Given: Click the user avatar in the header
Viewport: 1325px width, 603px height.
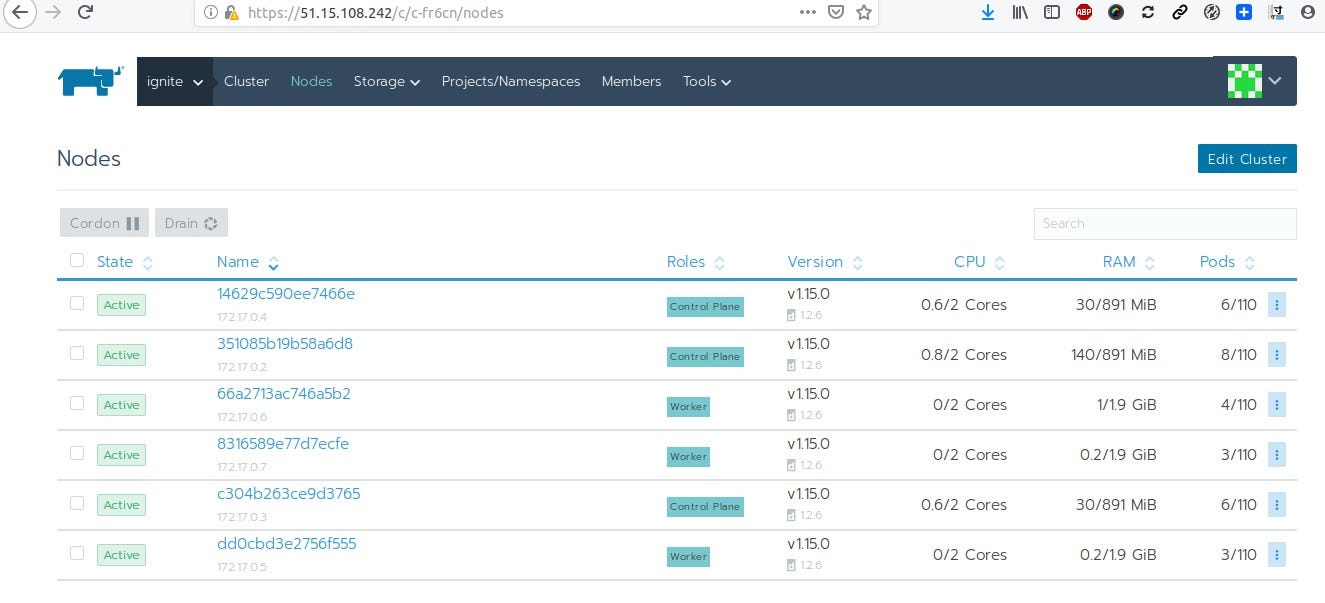Looking at the screenshot, I should [x=1245, y=81].
